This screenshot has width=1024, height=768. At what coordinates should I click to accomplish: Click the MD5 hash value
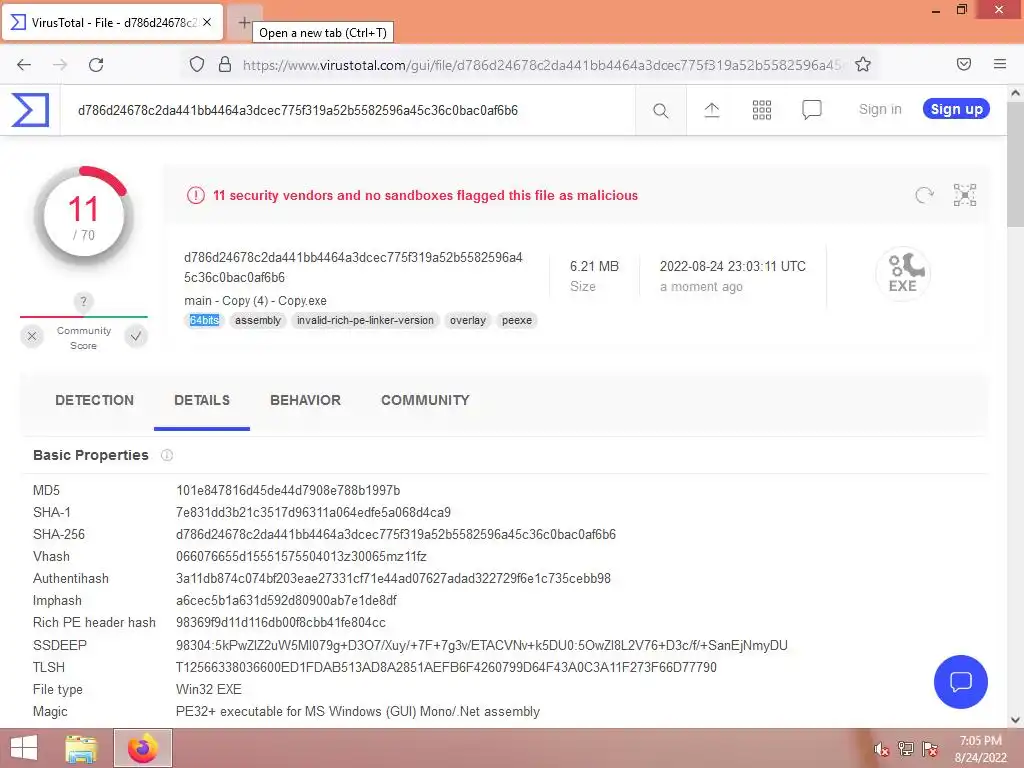tap(288, 490)
